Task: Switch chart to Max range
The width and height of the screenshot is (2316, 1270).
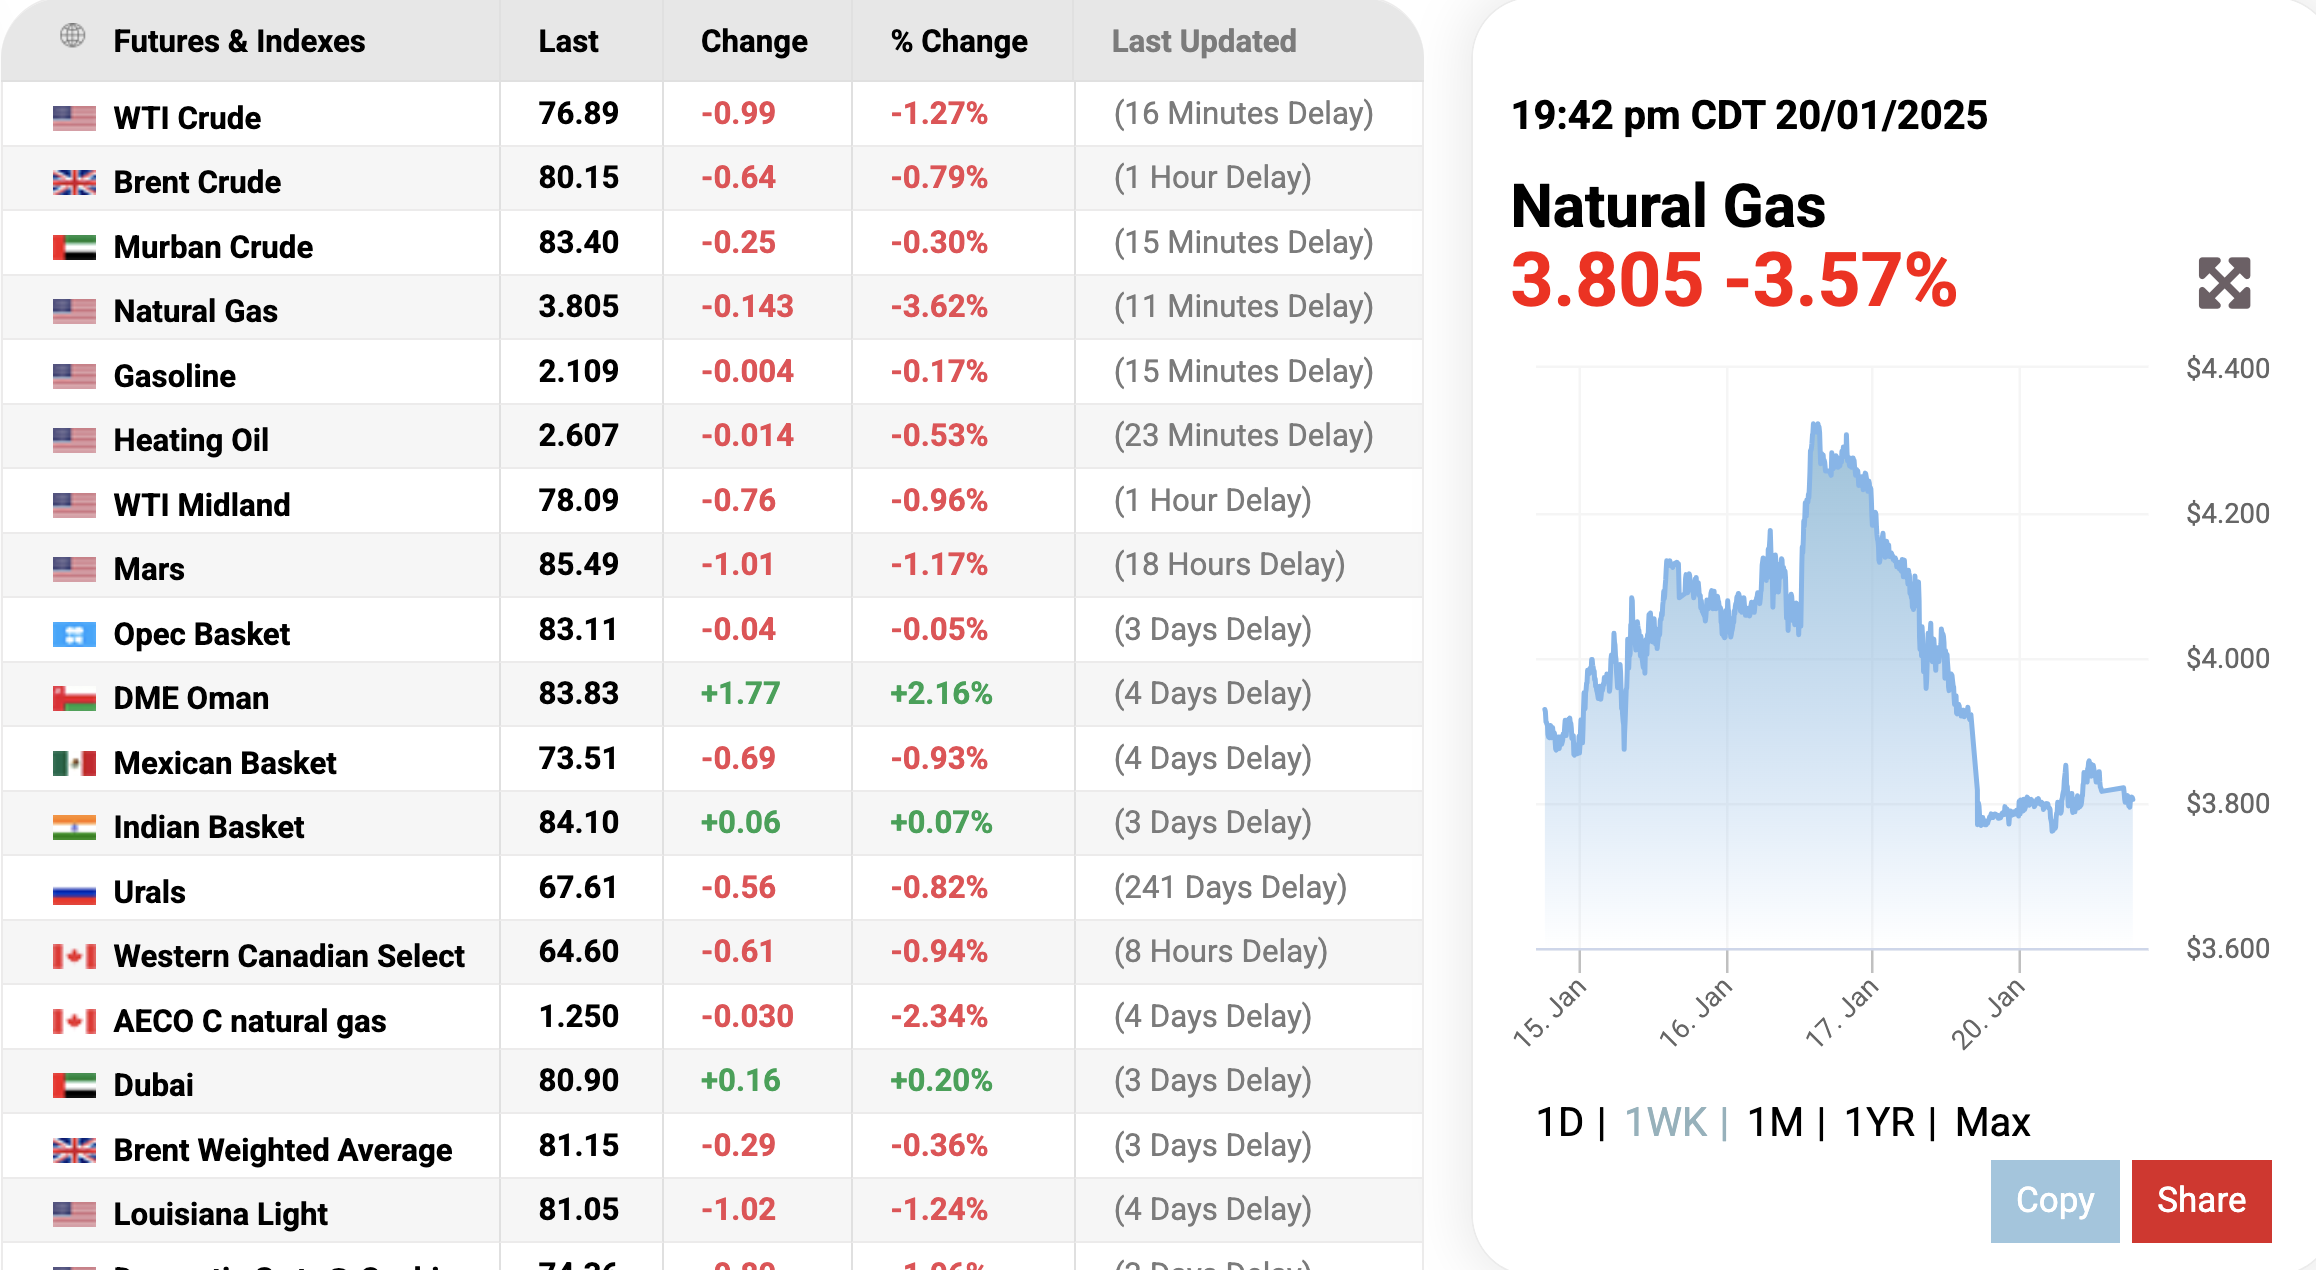Action: click(1992, 1123)
